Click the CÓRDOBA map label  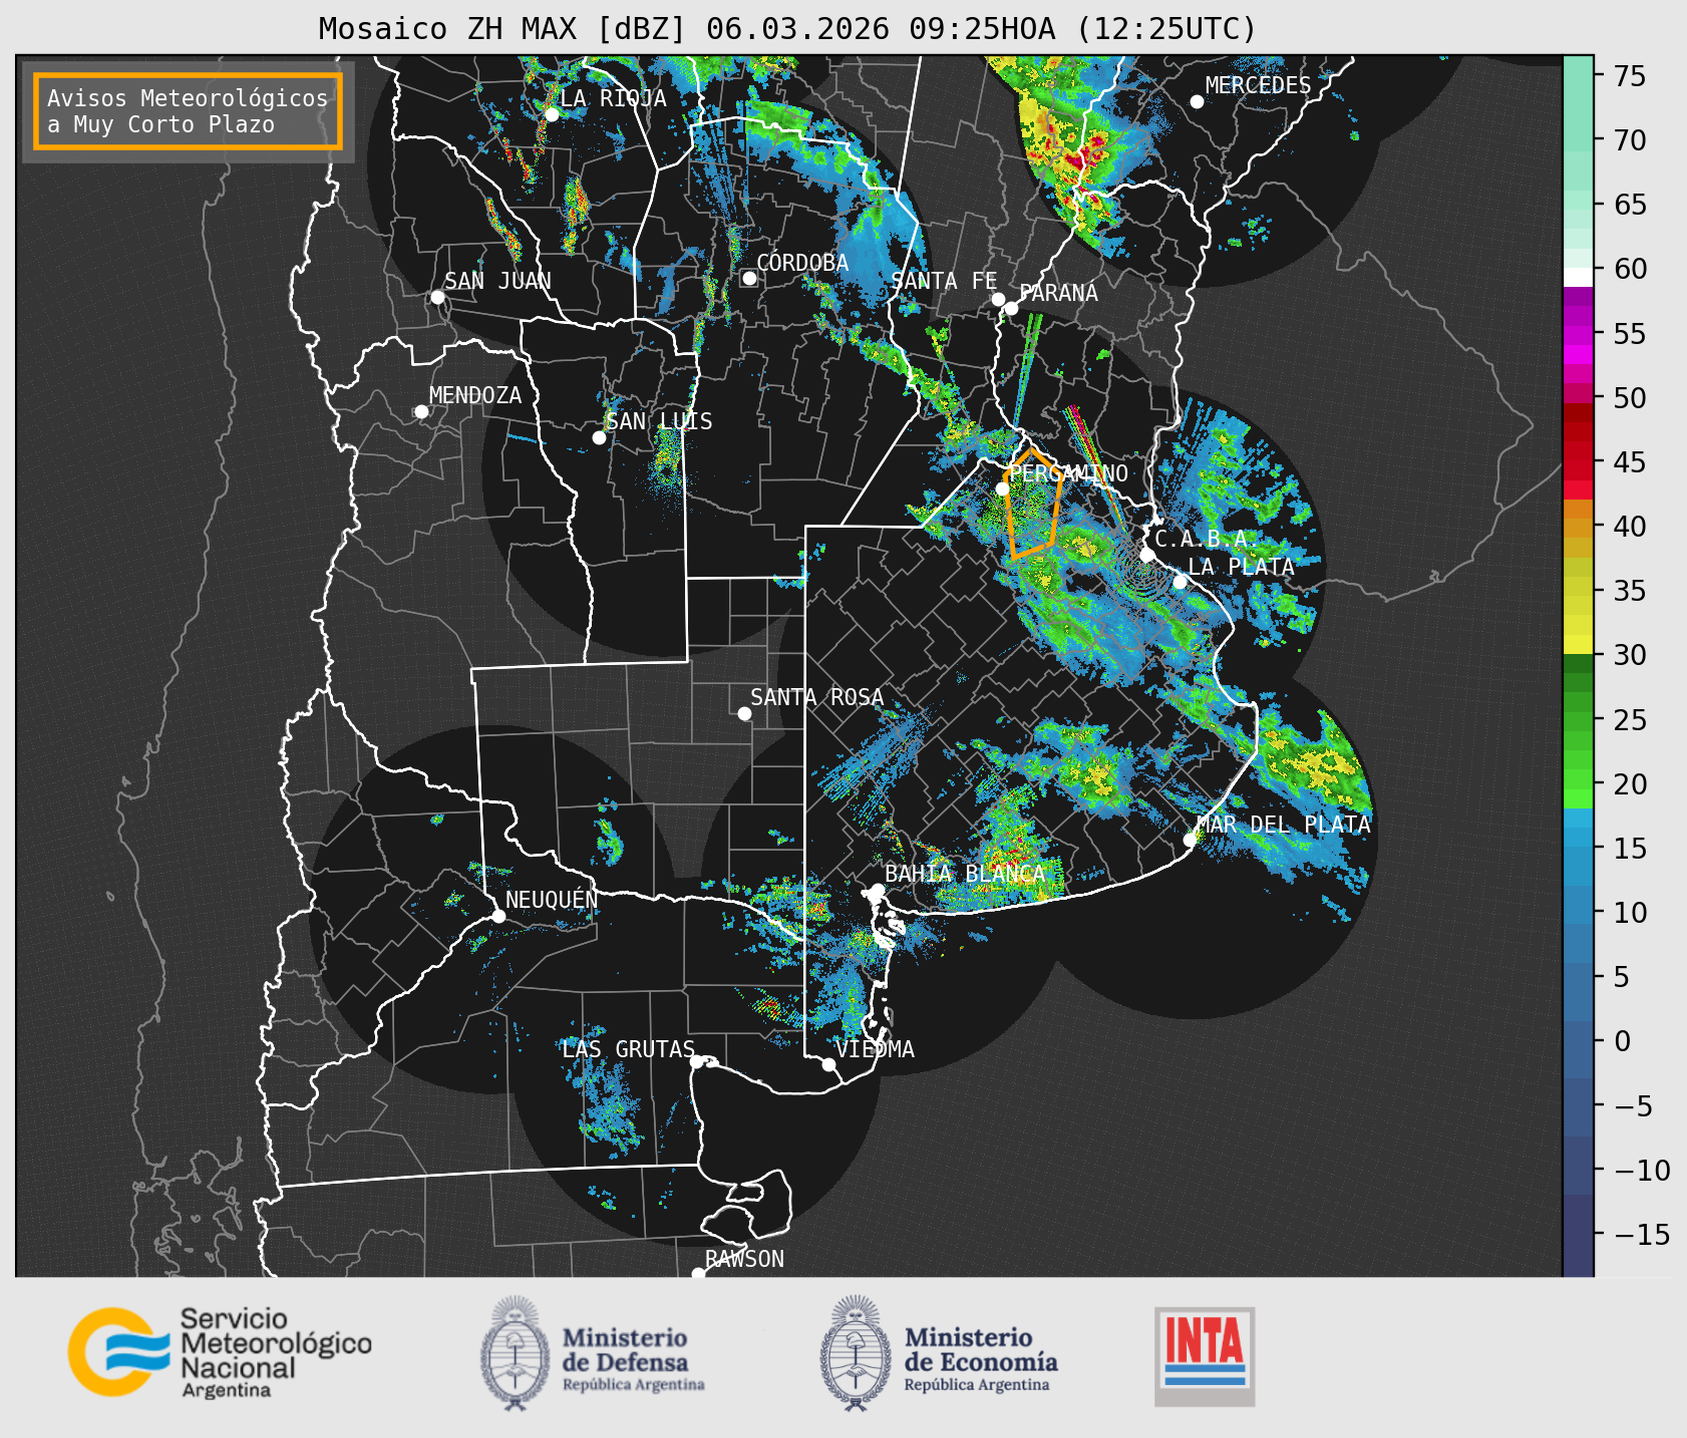802,262
